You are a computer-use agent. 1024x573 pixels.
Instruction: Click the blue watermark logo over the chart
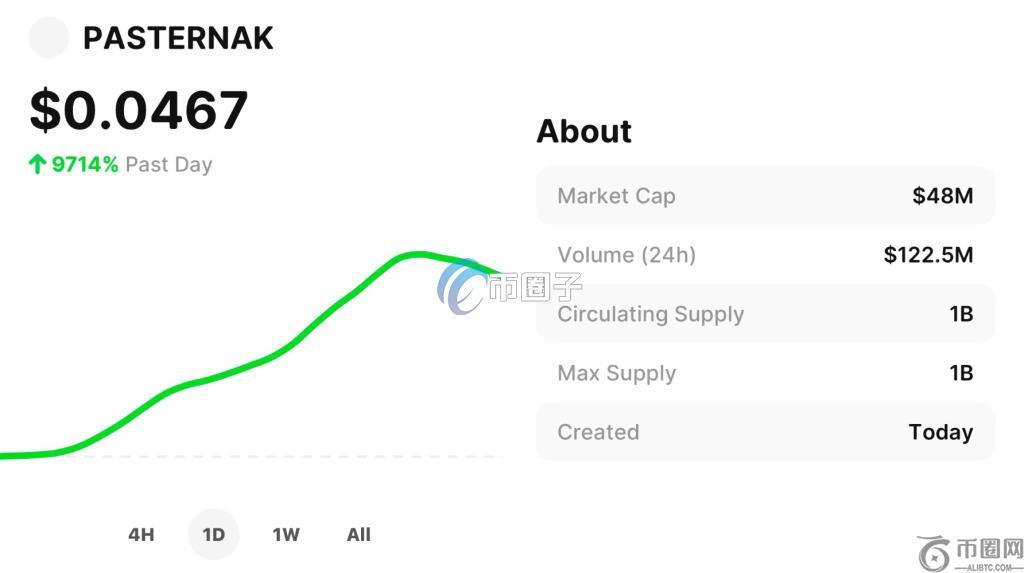460,286
